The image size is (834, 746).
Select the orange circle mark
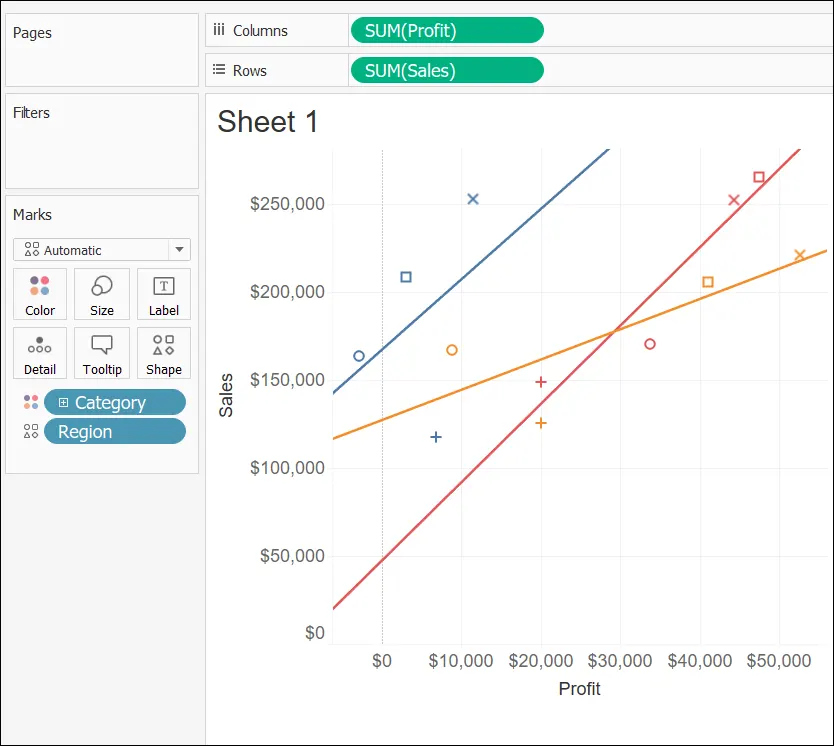(452, 350)
